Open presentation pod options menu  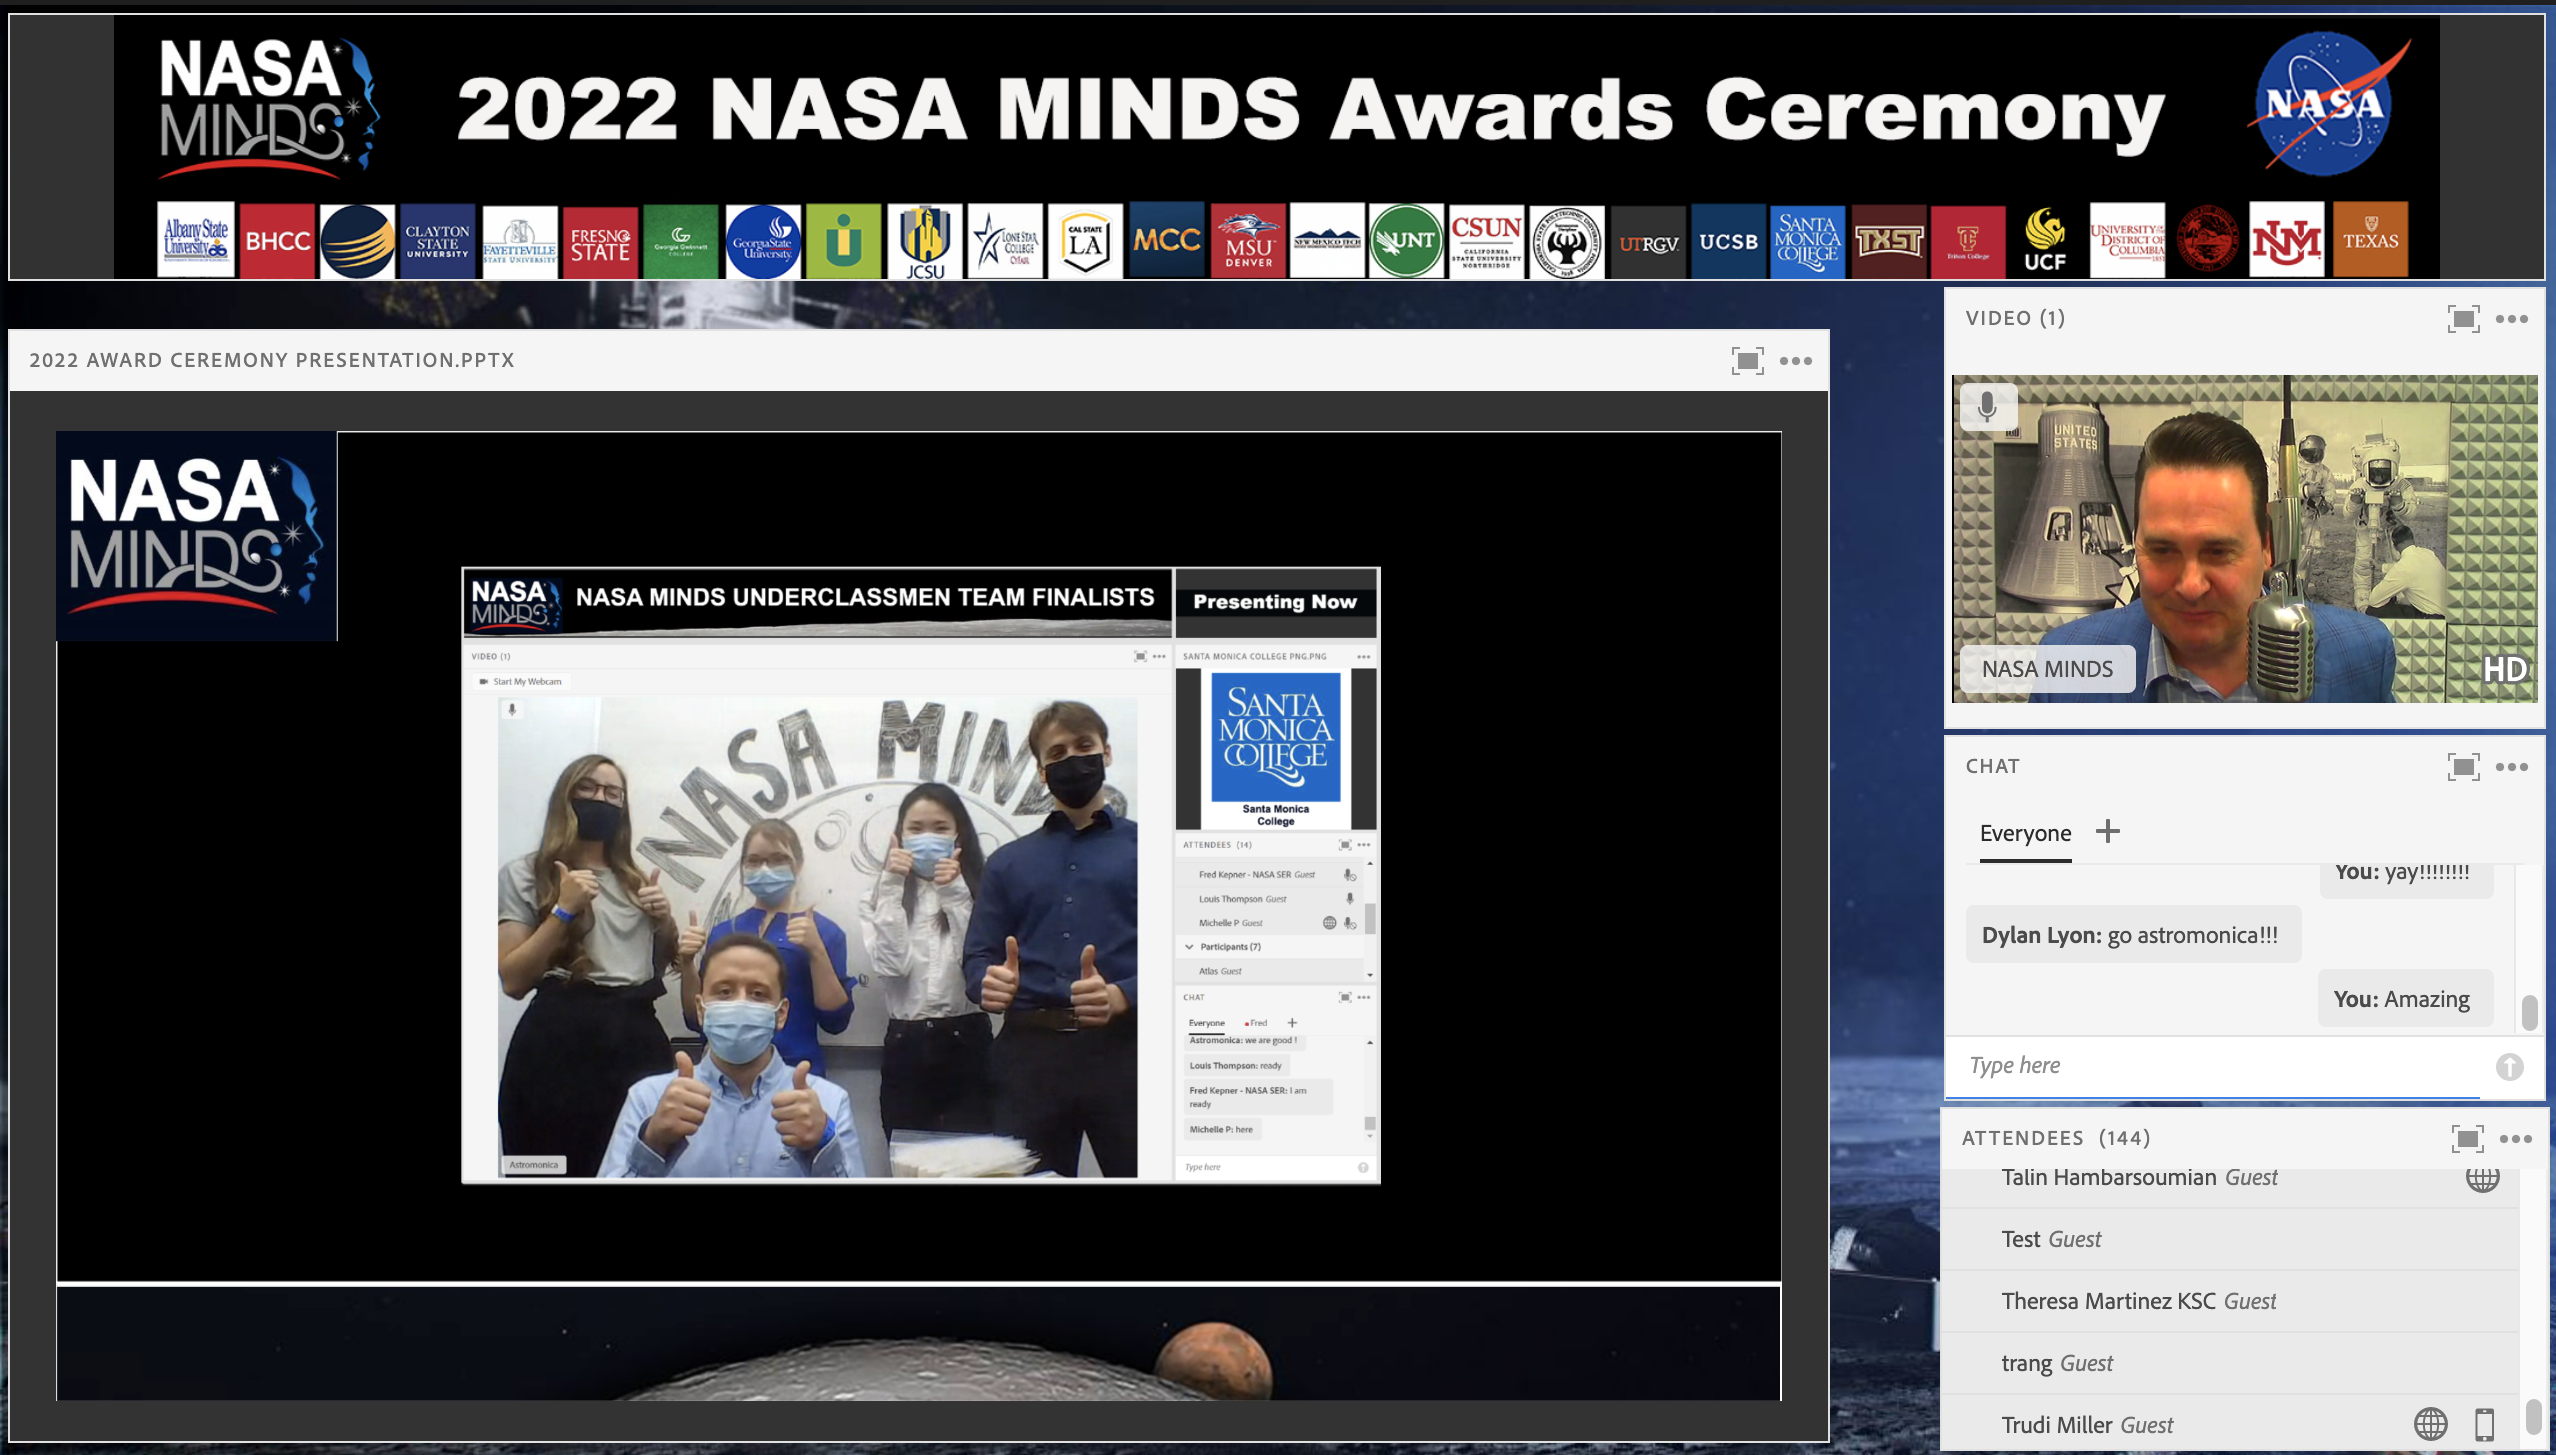pos(1796,361)
